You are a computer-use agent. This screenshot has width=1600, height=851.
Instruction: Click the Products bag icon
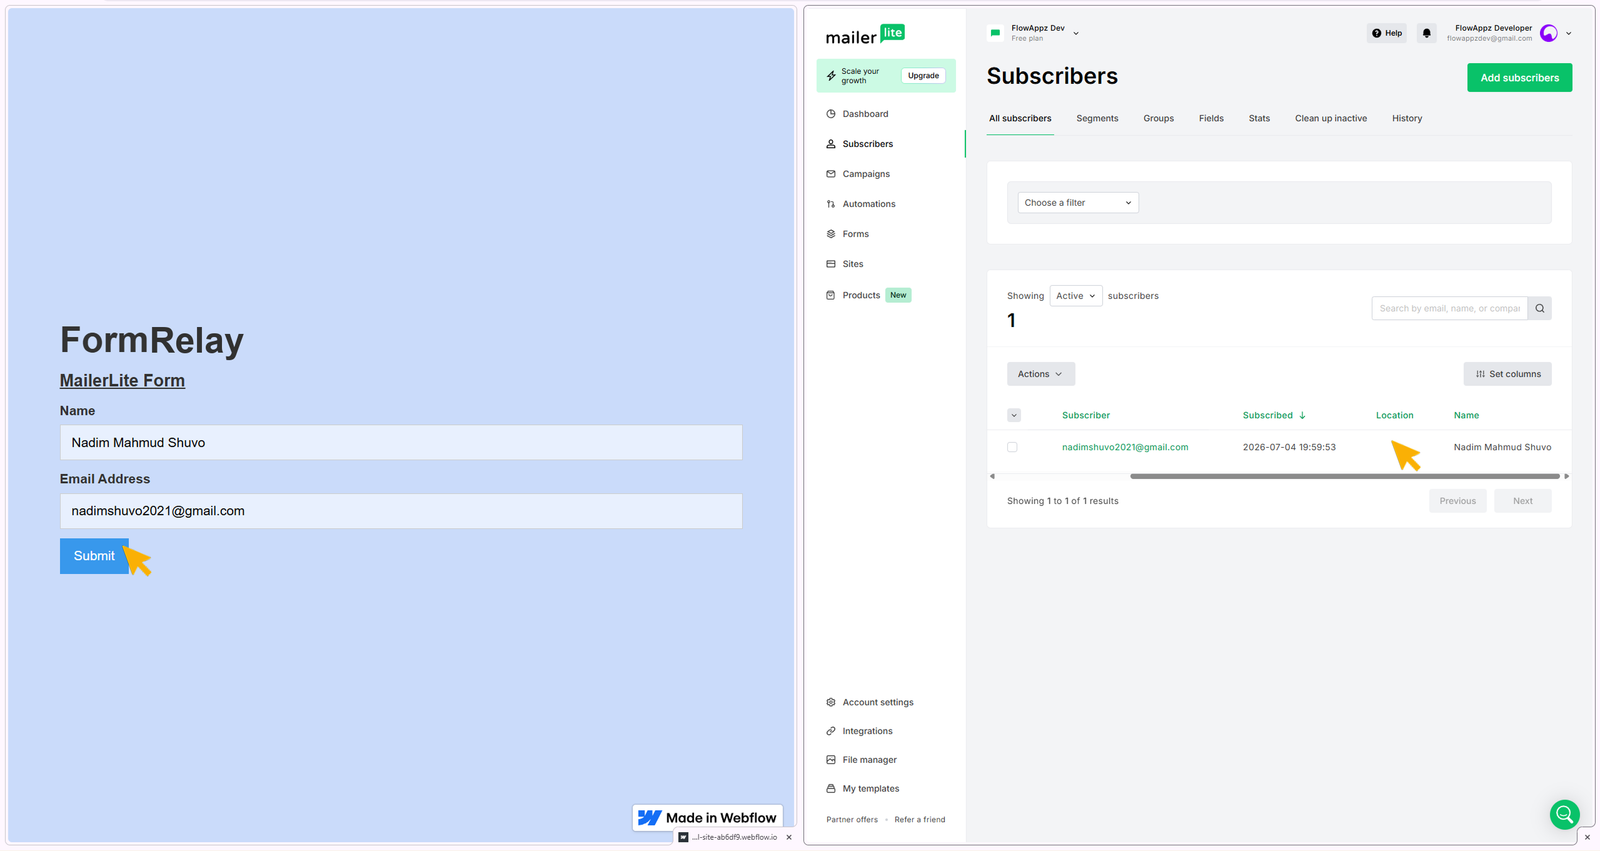tap(831, 295)
